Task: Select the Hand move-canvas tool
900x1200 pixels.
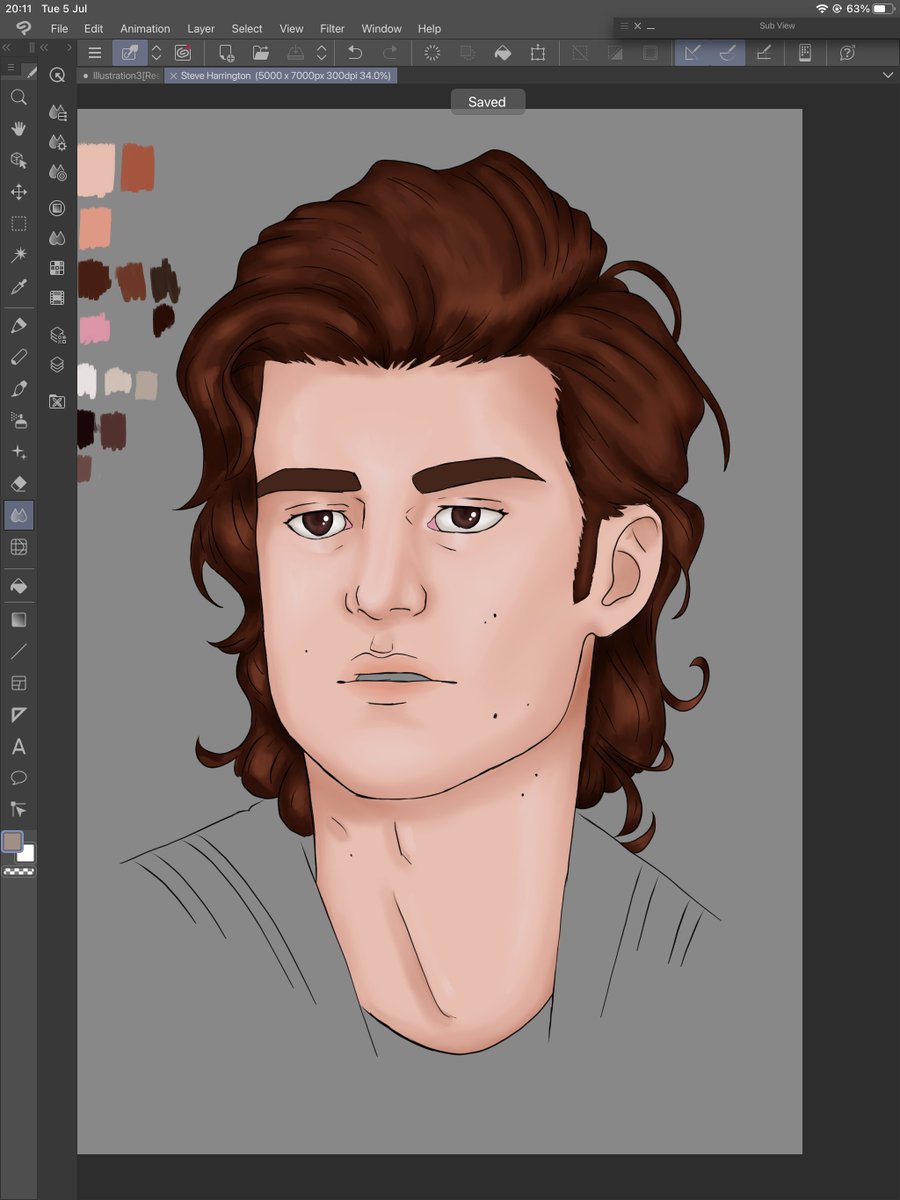Action: 18,129
